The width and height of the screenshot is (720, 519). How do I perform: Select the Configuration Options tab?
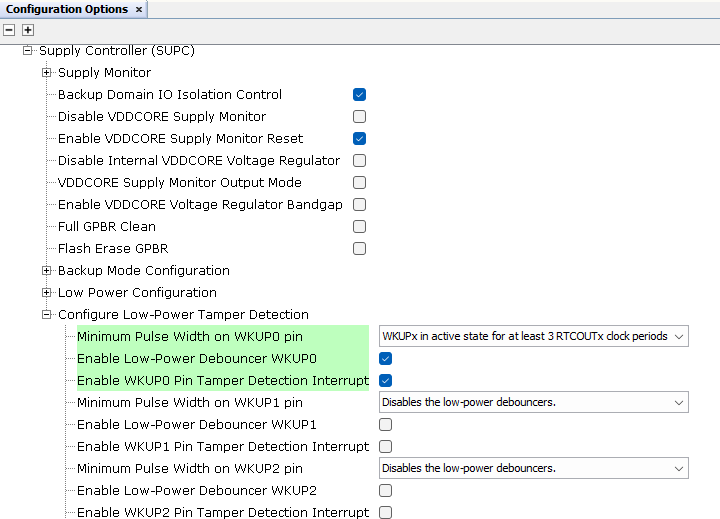coord(67,9)
